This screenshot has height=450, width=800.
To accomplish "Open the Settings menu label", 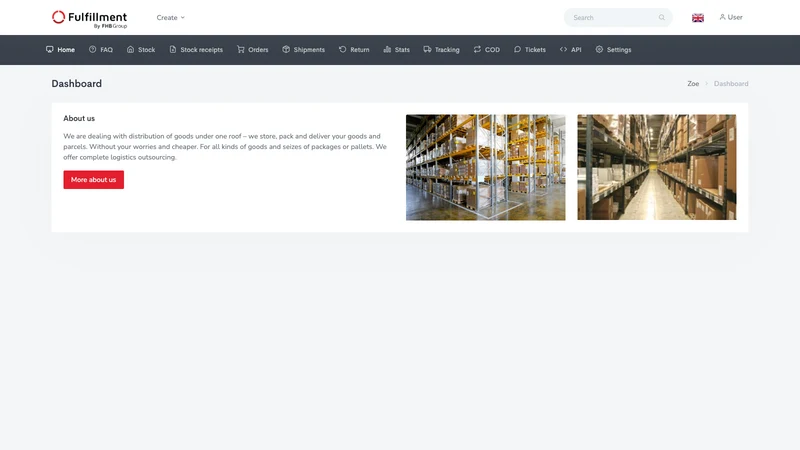I will [x=619, y=50].
